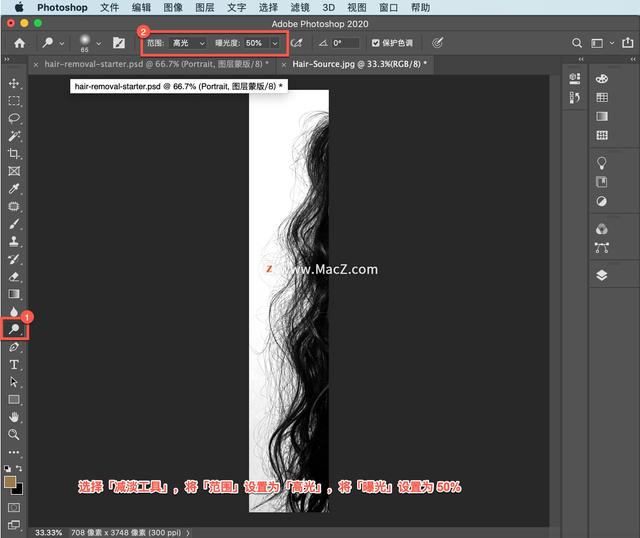Open the Properties panel icon
The height and width of the screenshot is (538, 640).
575,78
